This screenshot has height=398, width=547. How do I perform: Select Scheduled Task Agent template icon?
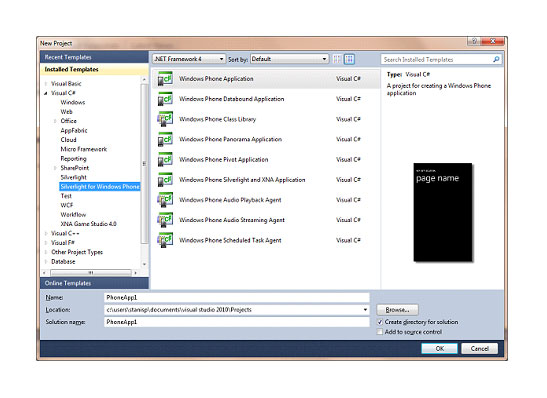pos(165,240)
